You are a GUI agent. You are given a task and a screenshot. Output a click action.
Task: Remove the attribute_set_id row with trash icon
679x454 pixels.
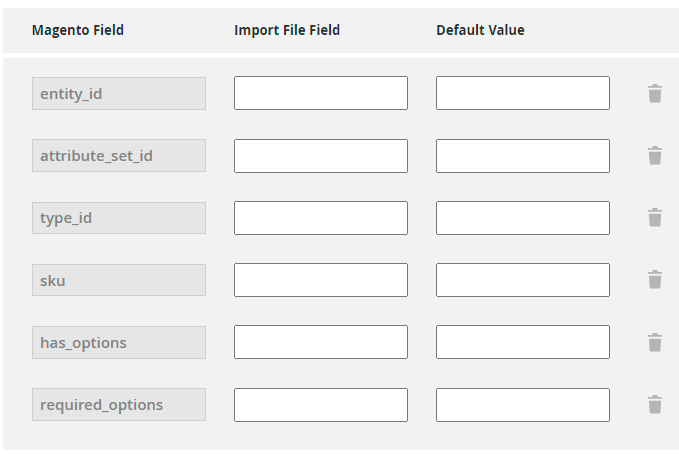coord(655,156)
